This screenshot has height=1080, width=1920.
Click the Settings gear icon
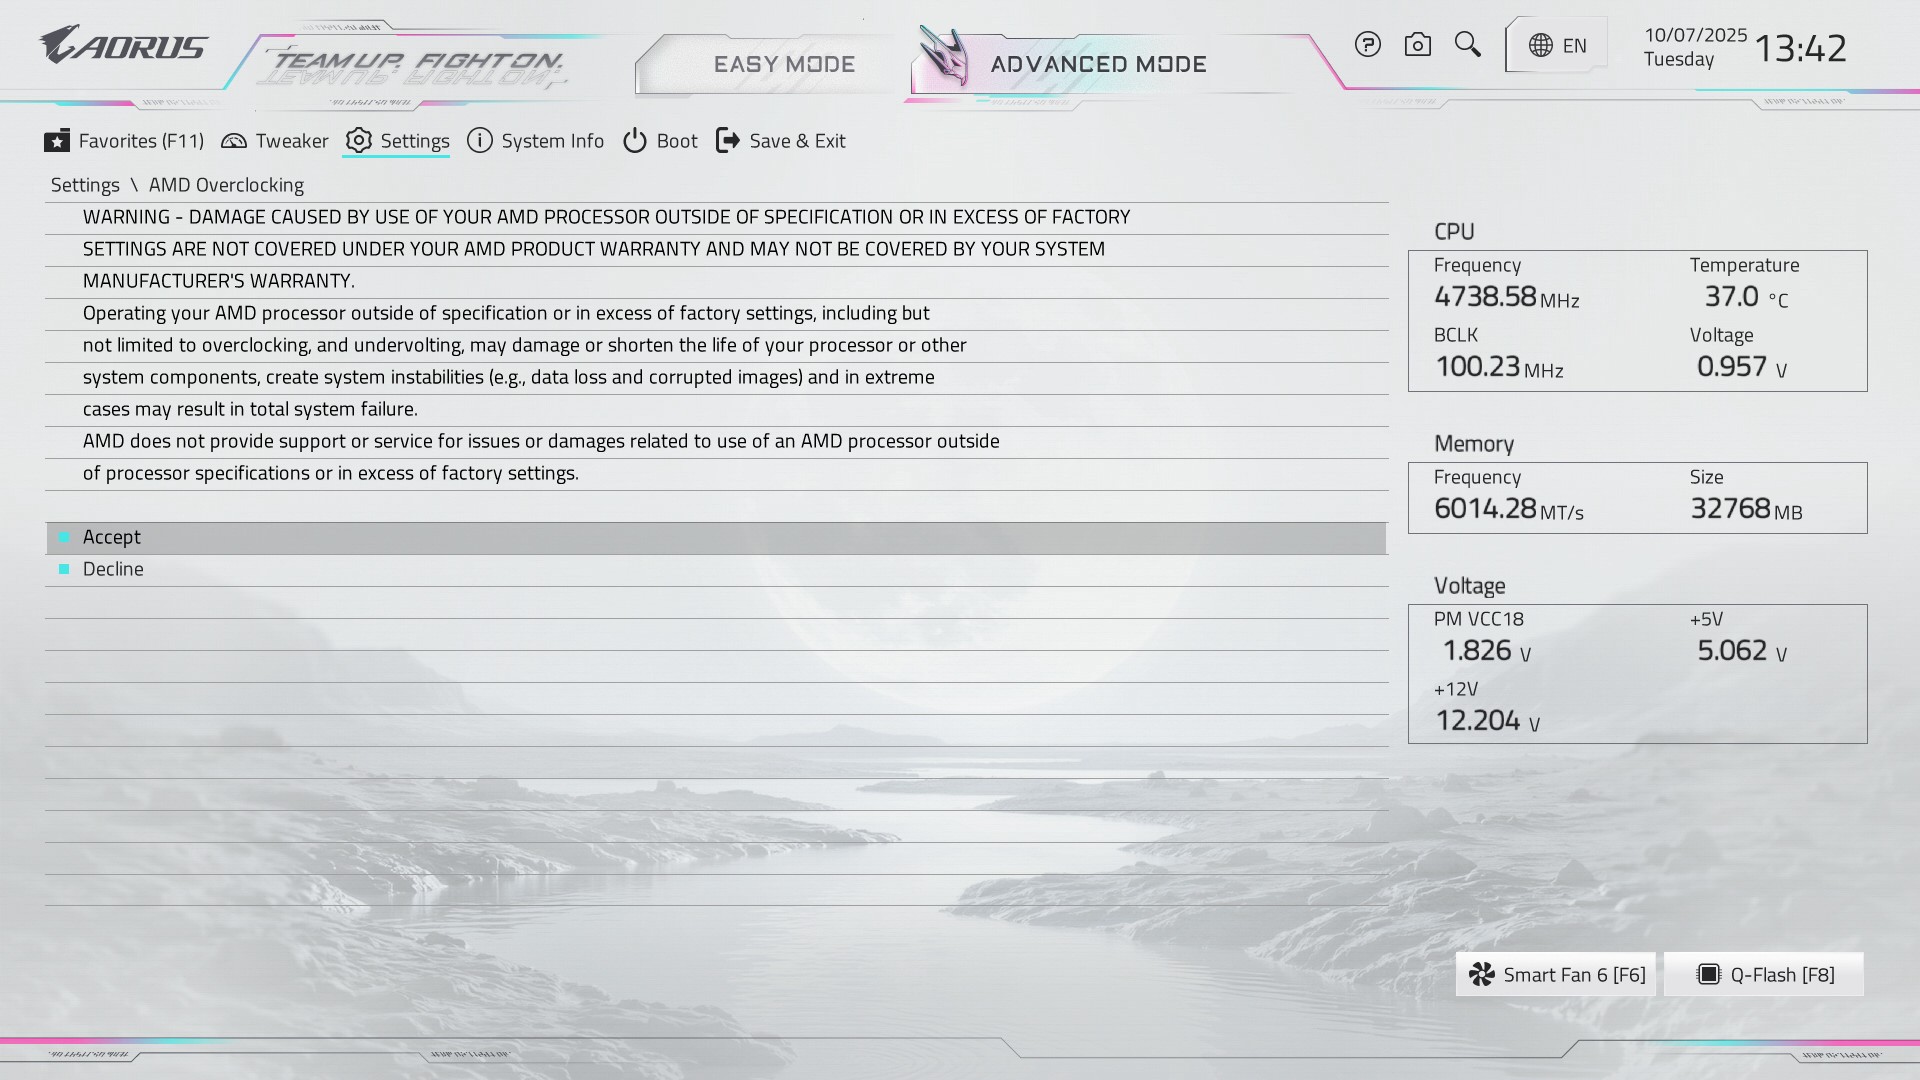point(359,141)
